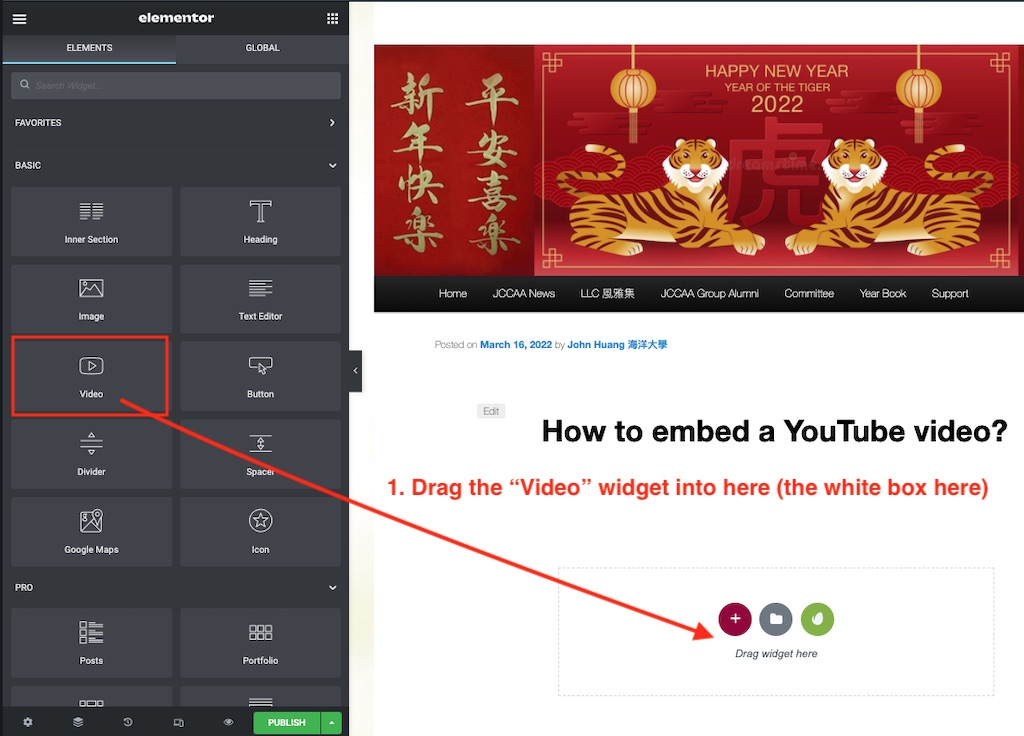Viewport: 1024px width, 736px height.
Task: Select the Button widget
Action: coord(261,376)
